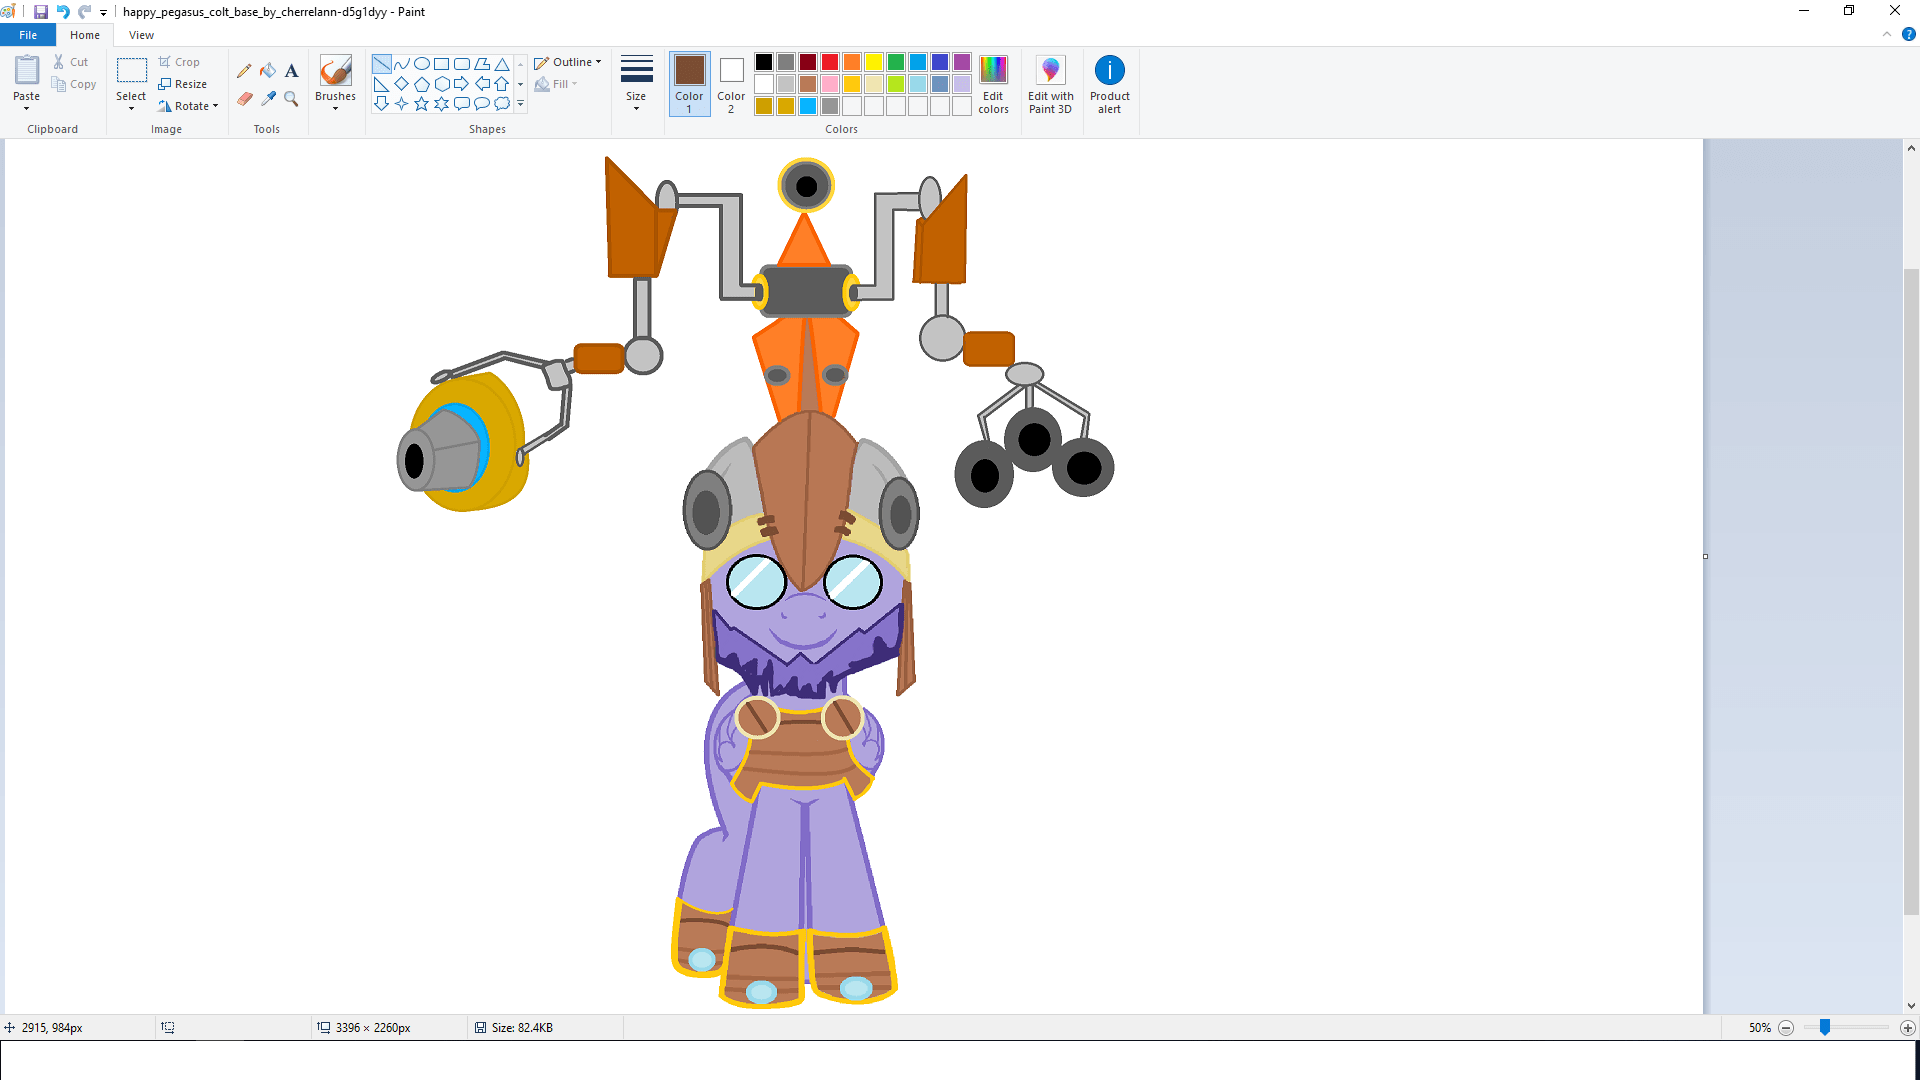Open Paint Help question mark icon
This screenshot has height=1080, width=1920.
(1908, 35)
